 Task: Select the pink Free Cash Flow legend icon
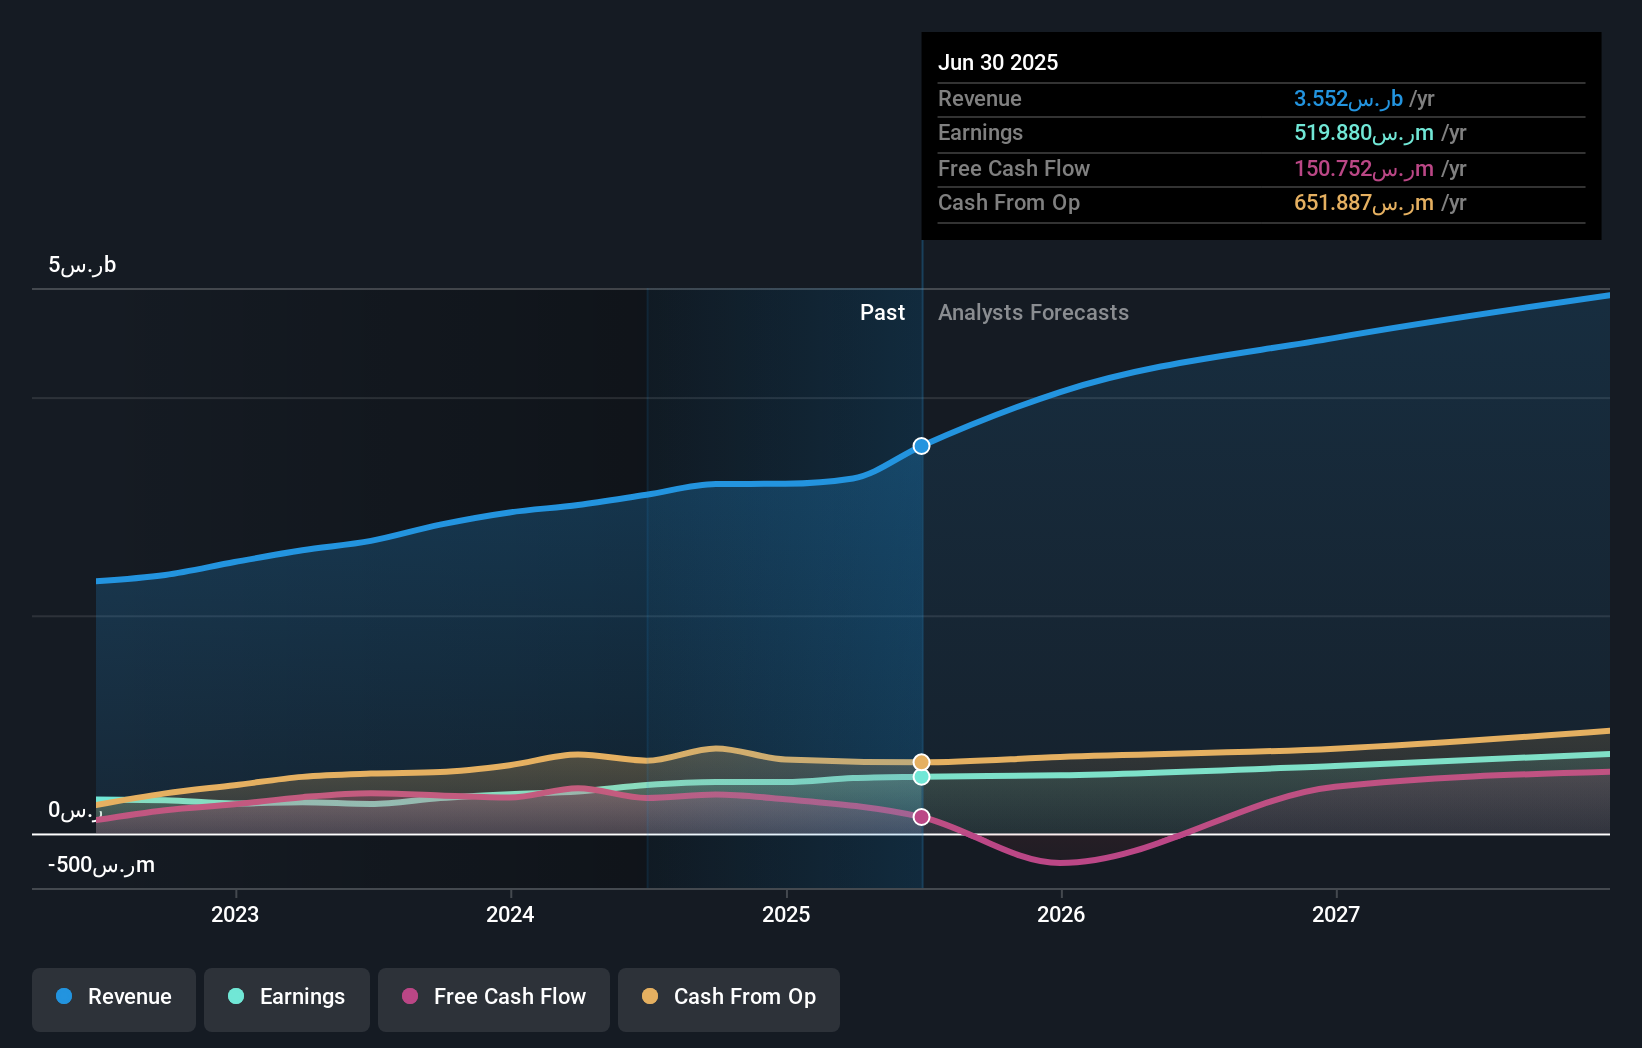coord(410,997)
